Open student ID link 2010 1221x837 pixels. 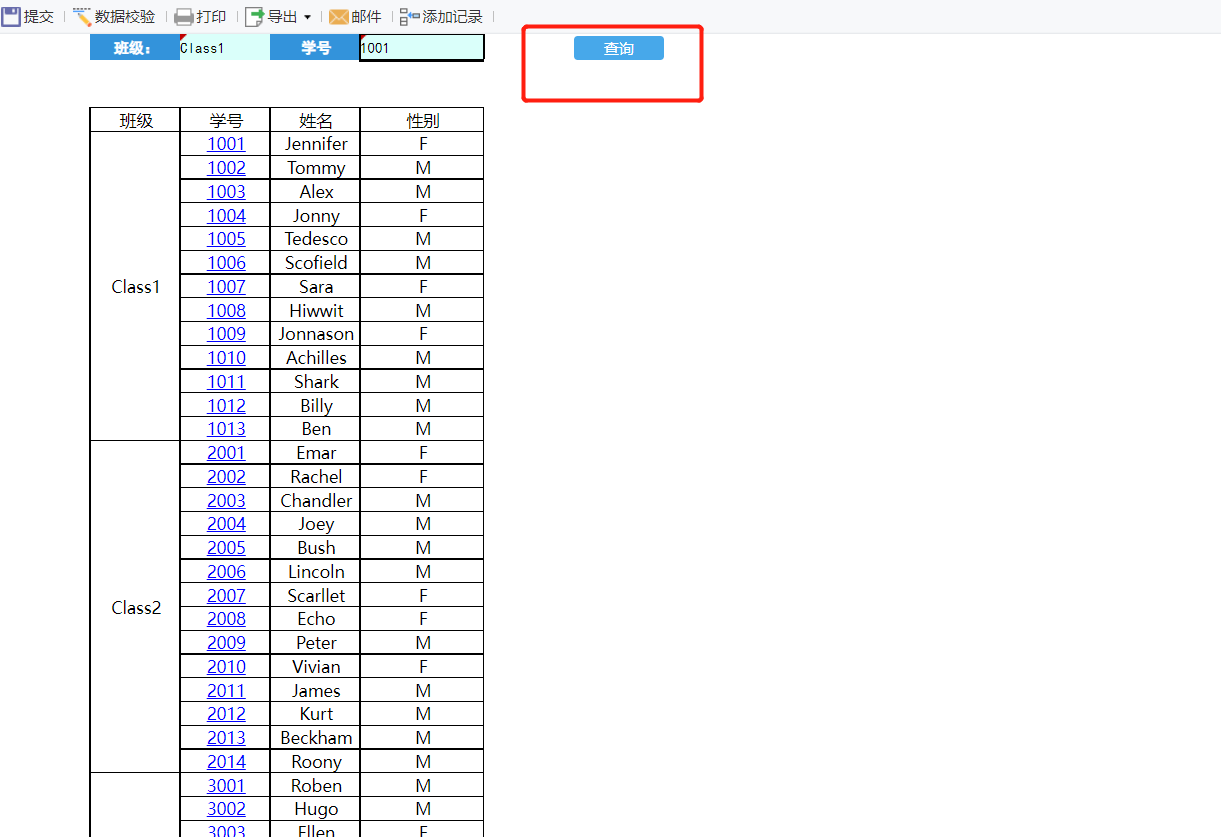point(226,667)
